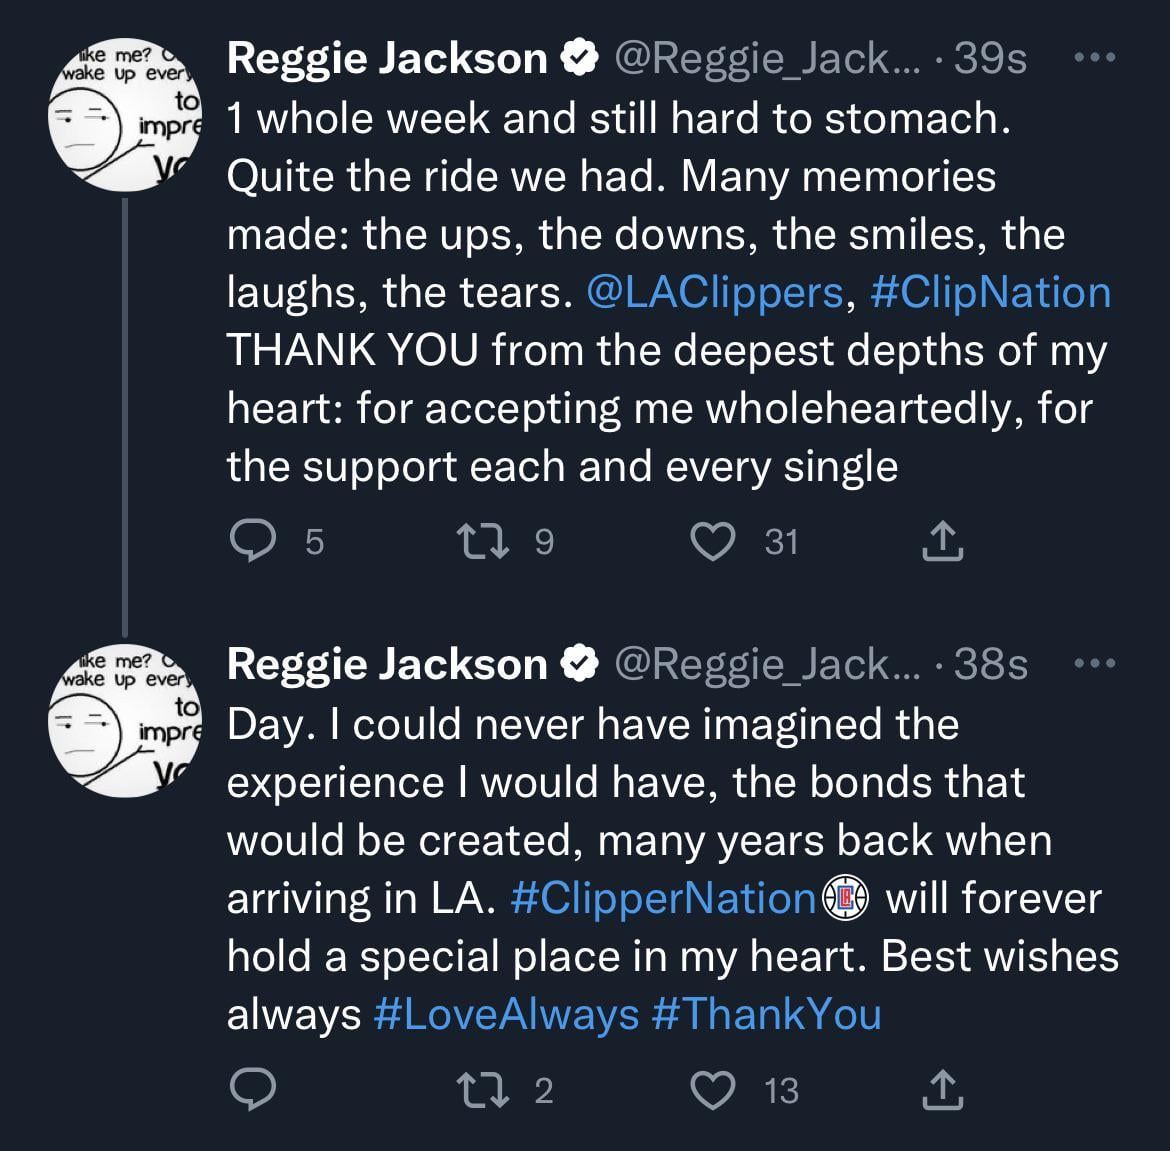Open the #LoveAlways hashtag
Screen dimensions: 1170x1151
click(x=506, y=1014)
